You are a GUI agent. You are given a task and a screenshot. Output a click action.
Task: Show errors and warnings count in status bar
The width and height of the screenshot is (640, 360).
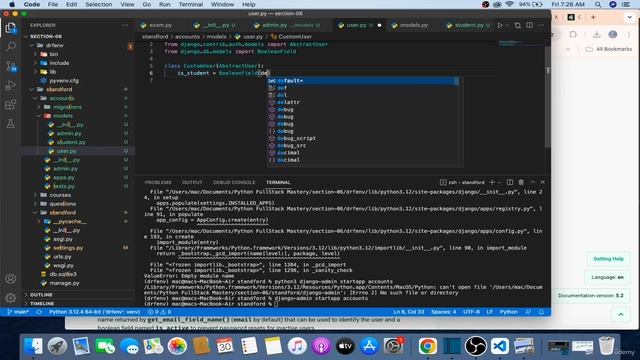[x=159, y=312]
